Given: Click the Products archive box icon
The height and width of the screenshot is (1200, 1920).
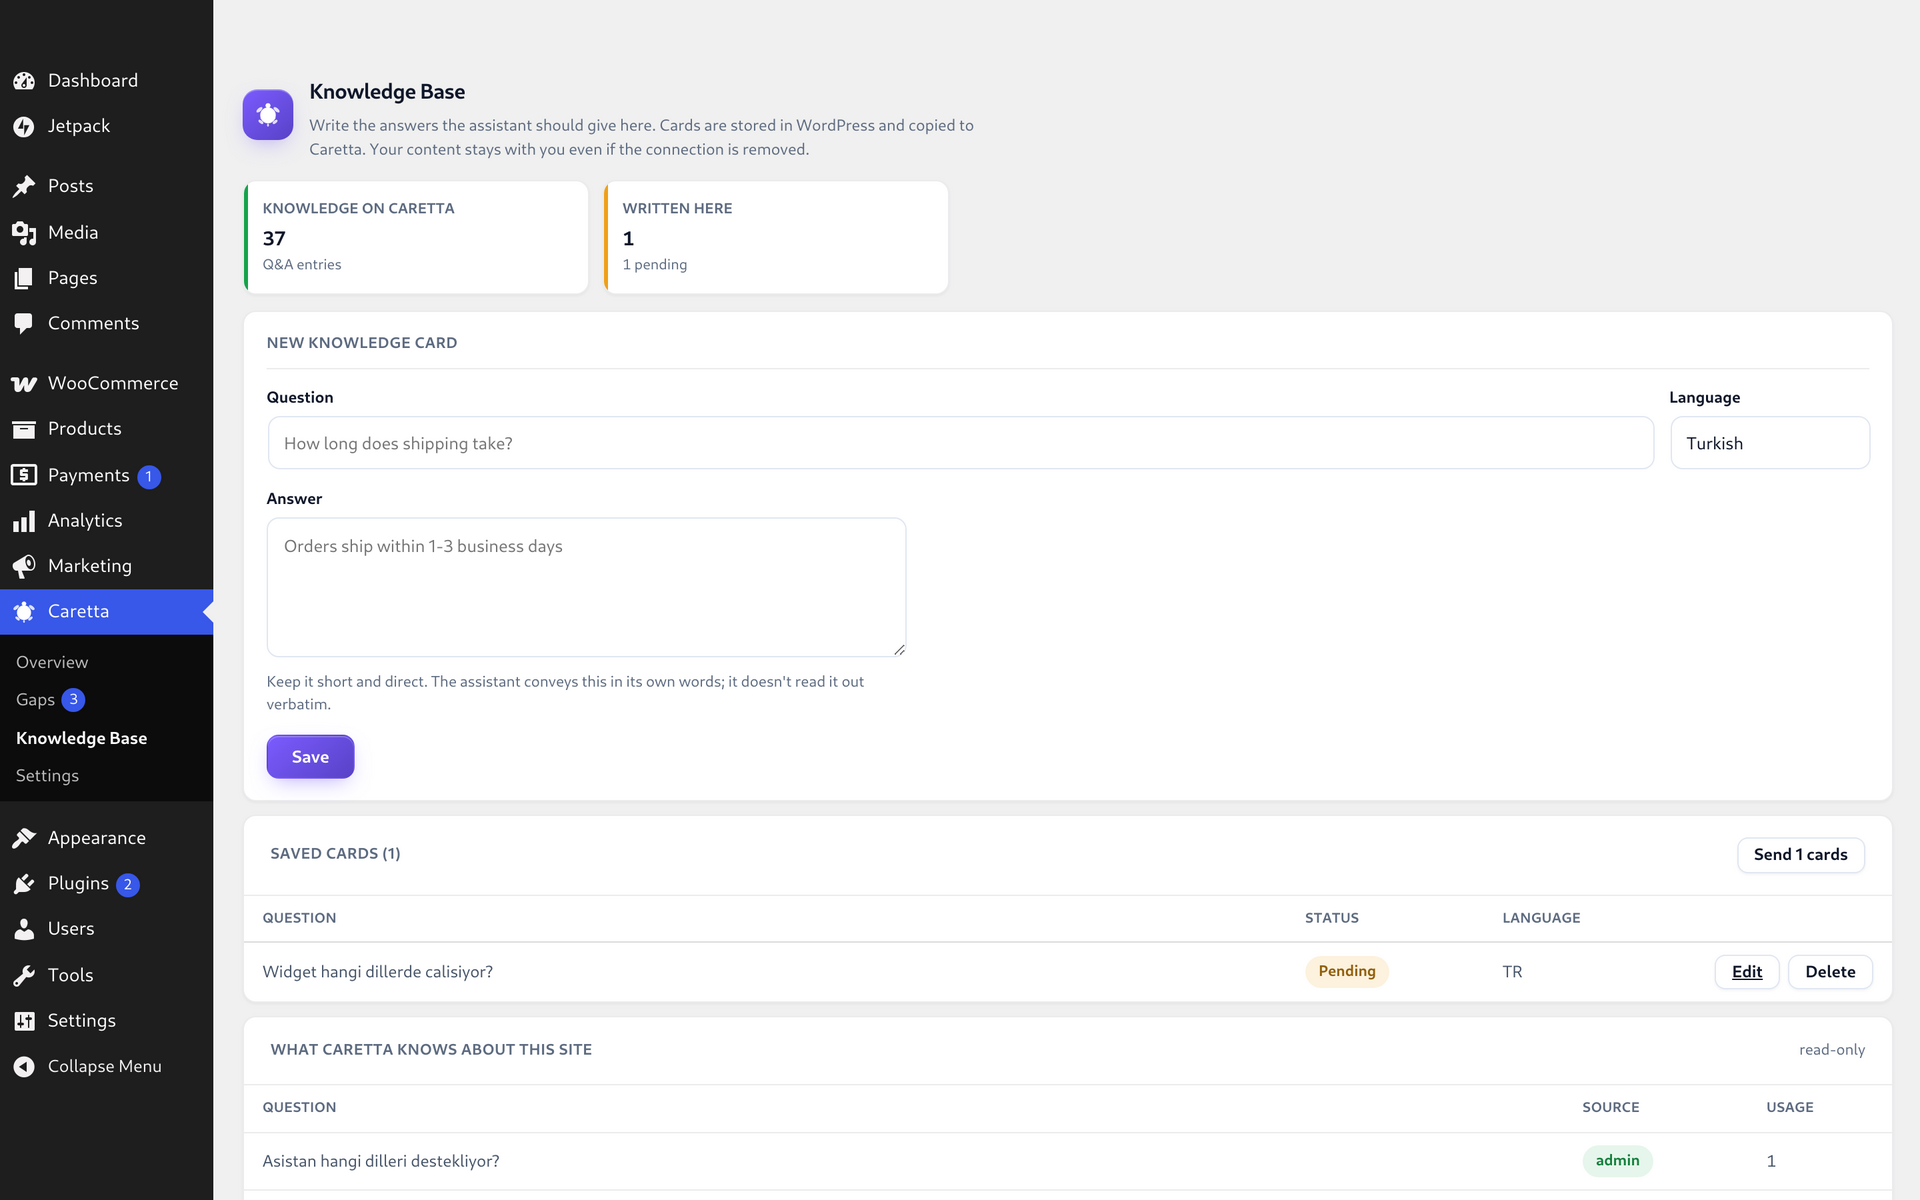Looking at the screenshot, I should (x=24, y=429).
